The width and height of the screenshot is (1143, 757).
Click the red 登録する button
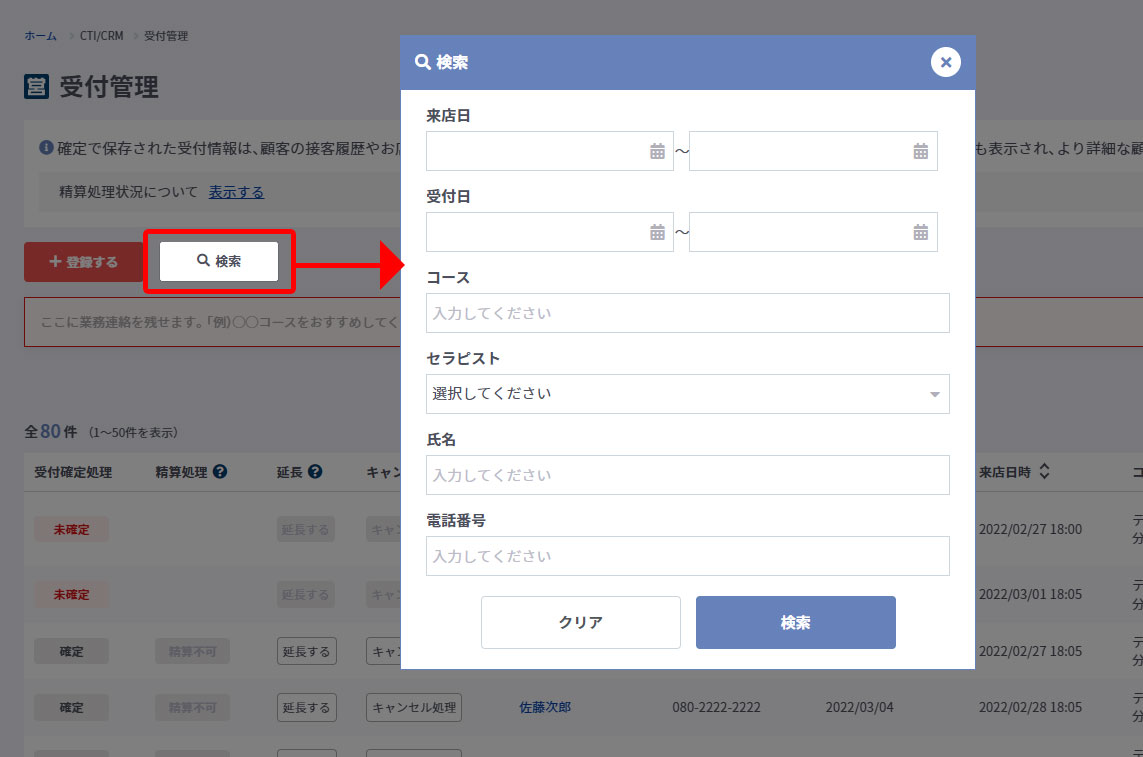[x=84, y=262]
